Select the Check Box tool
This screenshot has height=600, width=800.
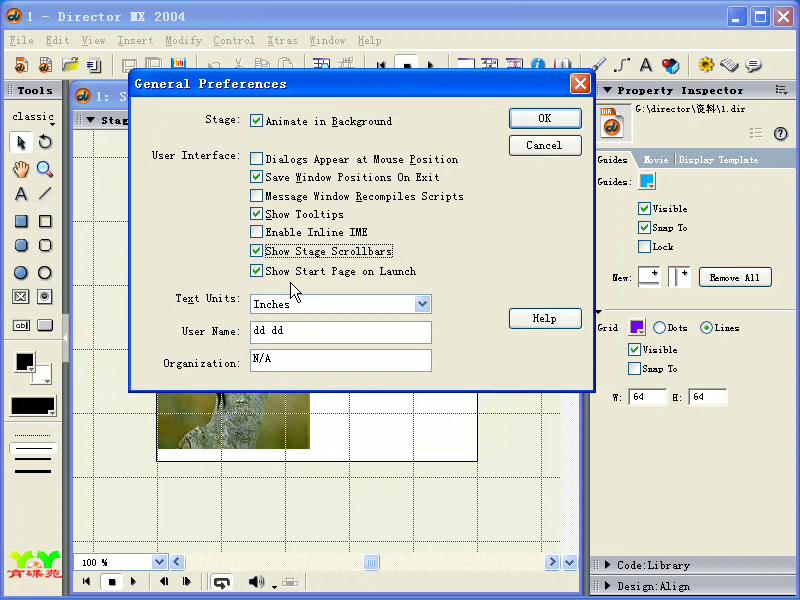tap(21, 297)
